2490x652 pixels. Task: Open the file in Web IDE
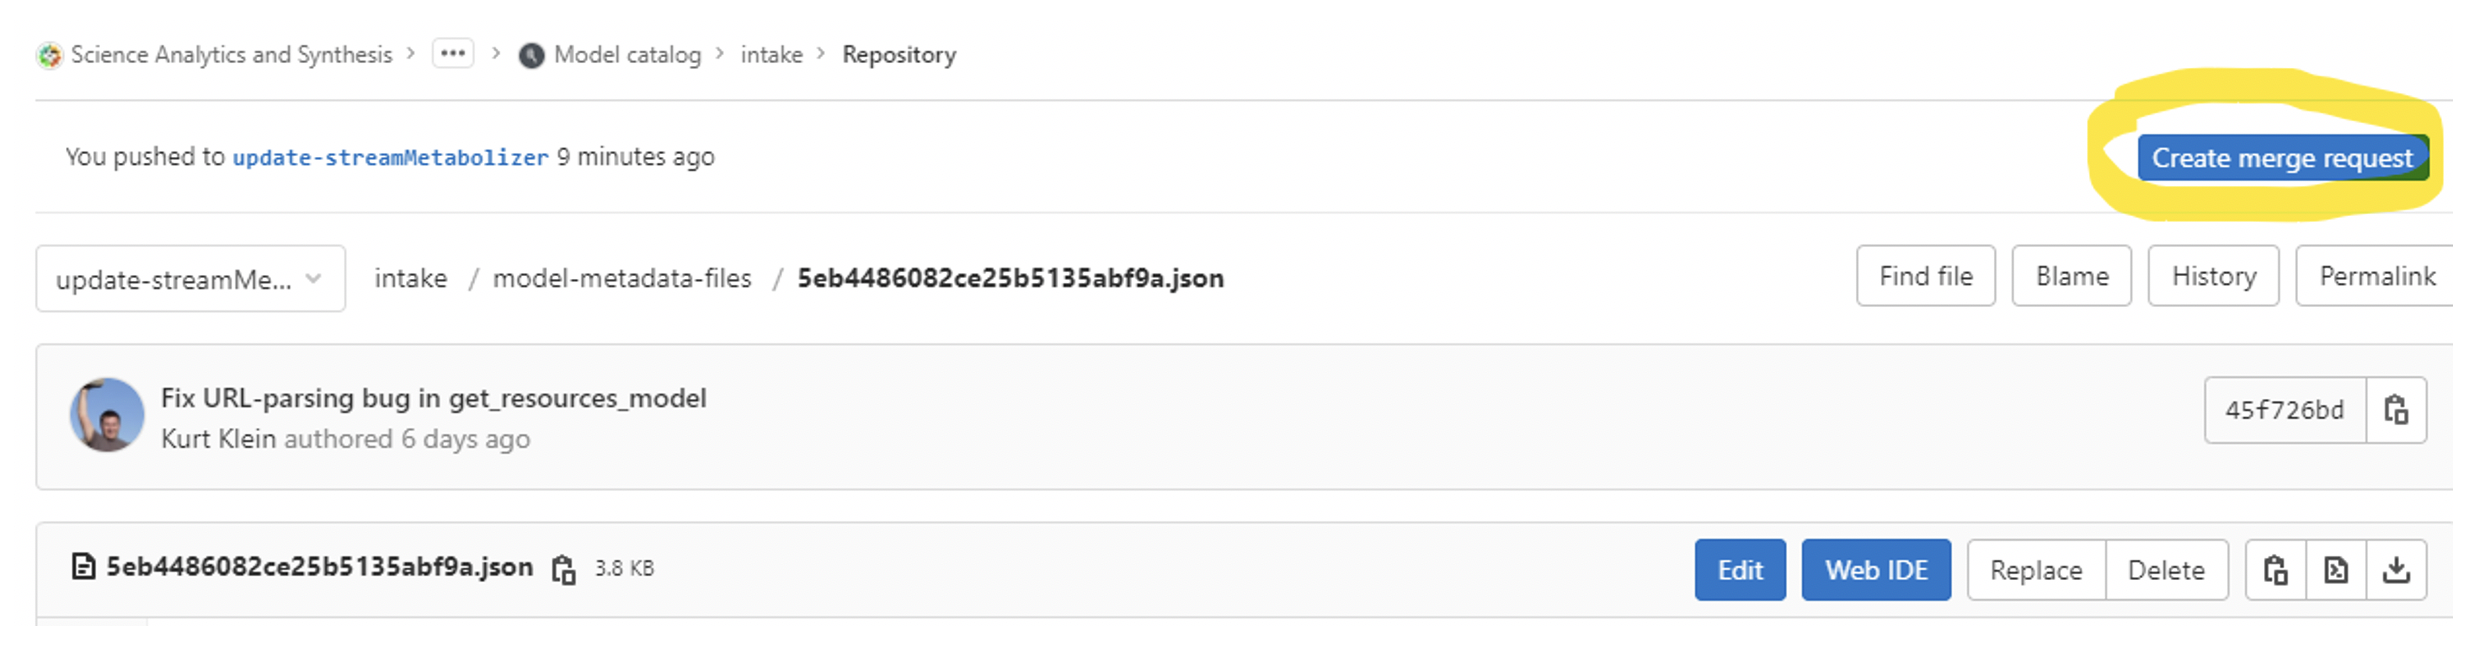[x=1875, y=570]
